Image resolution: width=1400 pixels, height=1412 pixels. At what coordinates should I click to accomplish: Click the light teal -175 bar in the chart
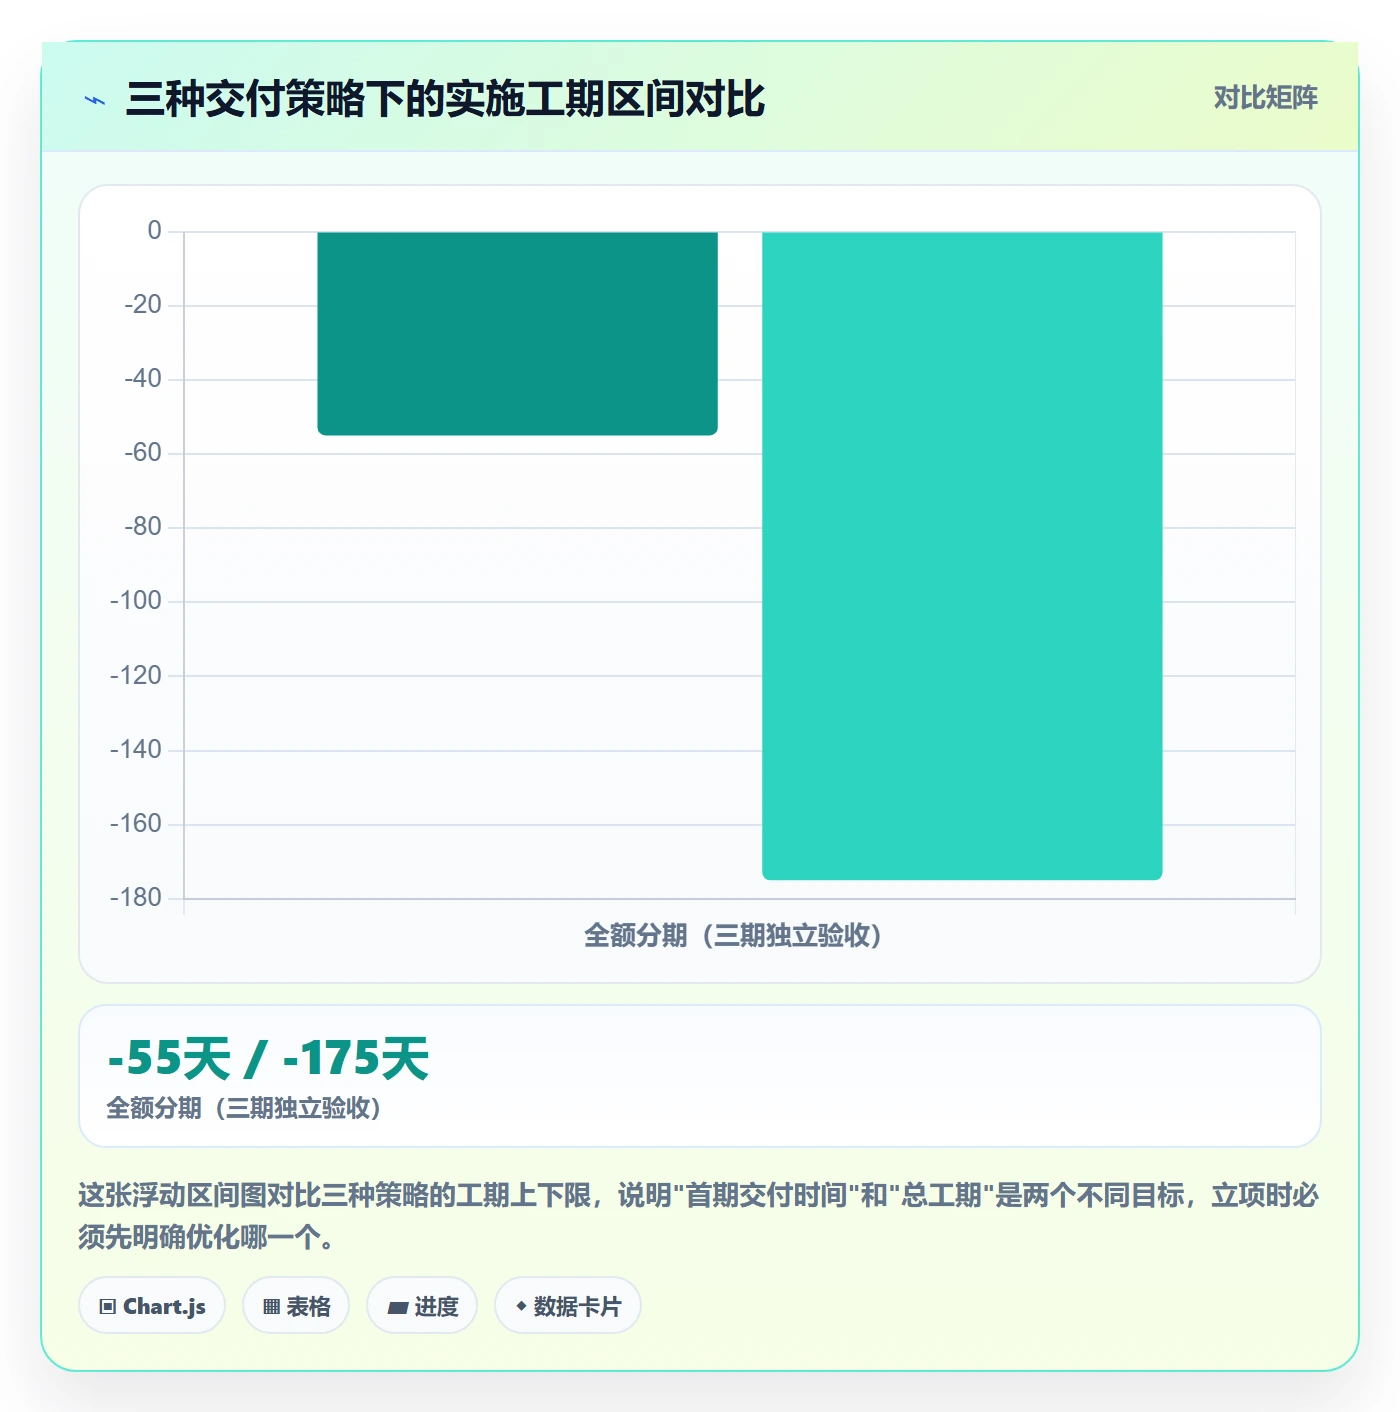962,555
